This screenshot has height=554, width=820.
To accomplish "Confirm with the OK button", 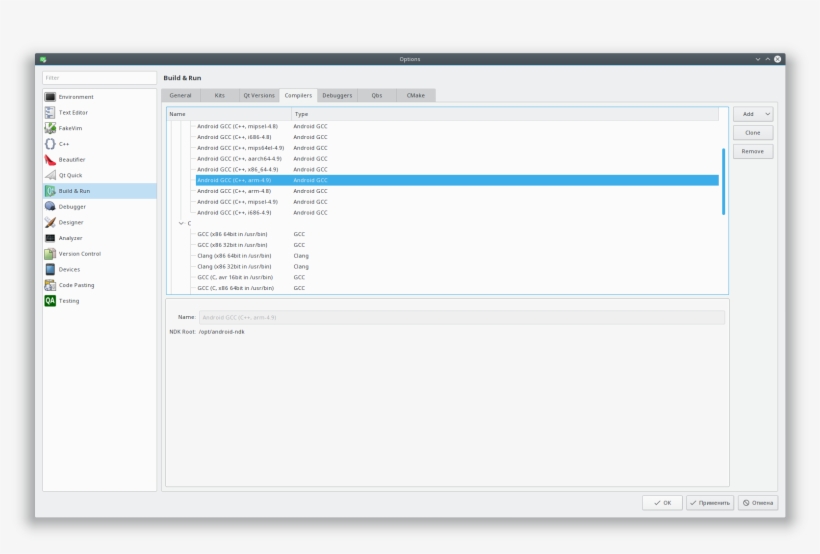I will click(x=662, y=503).
